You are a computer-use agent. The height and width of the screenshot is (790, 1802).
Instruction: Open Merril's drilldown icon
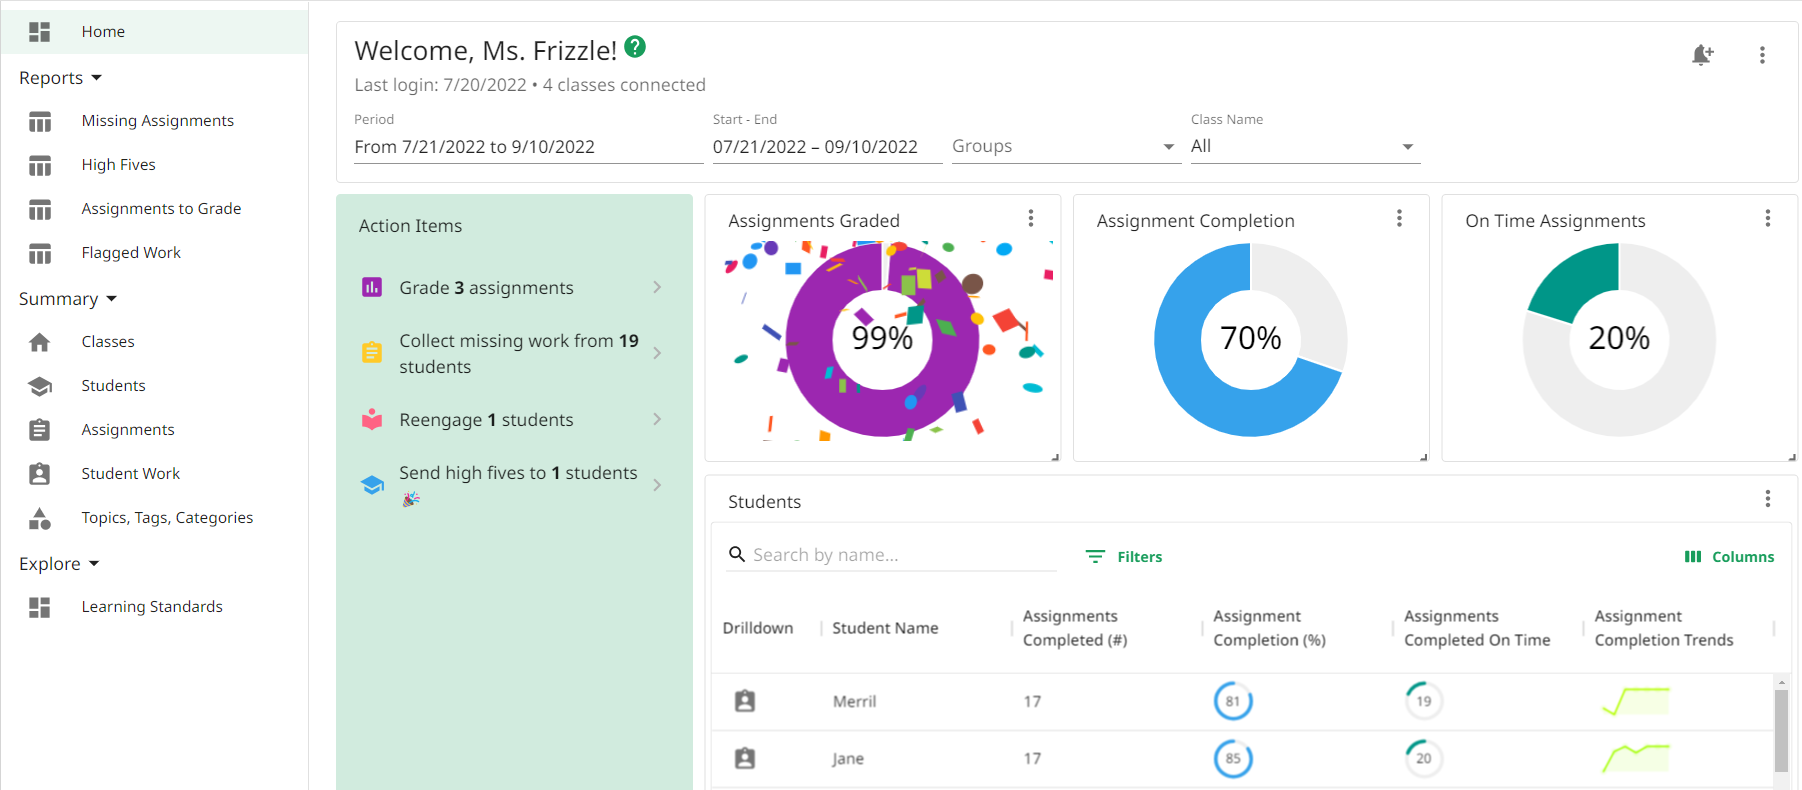pos(744,701)
